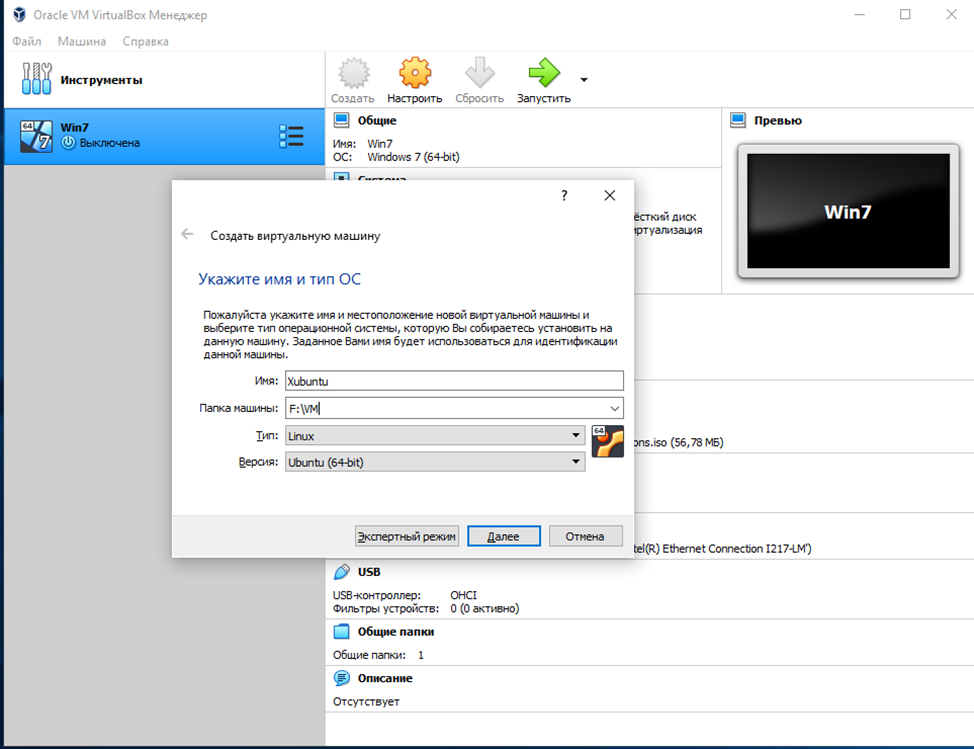The height and width of the screenshot is (749, 974).
Task: Expand the Запустить dropdown arrow
Action: (x=584, y=79)
